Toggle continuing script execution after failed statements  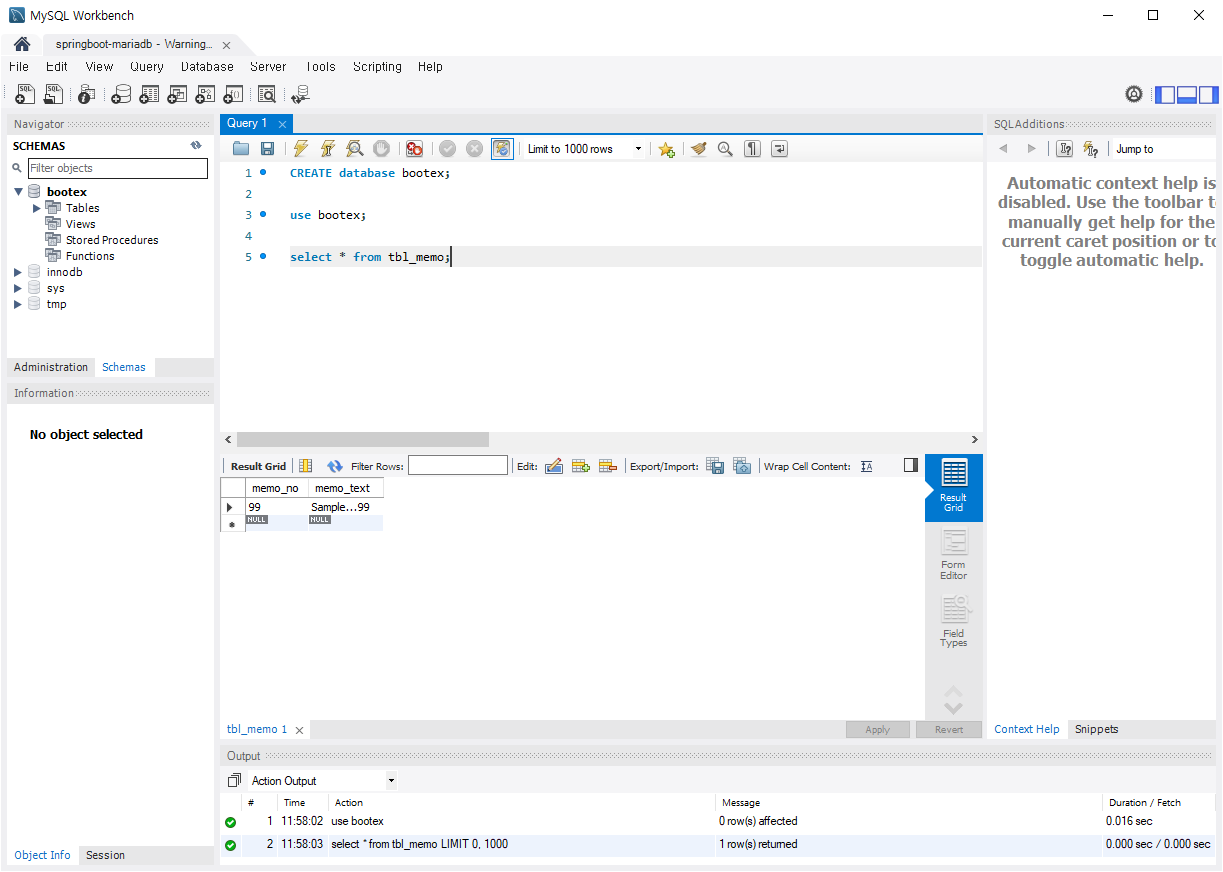click(414, 149)
